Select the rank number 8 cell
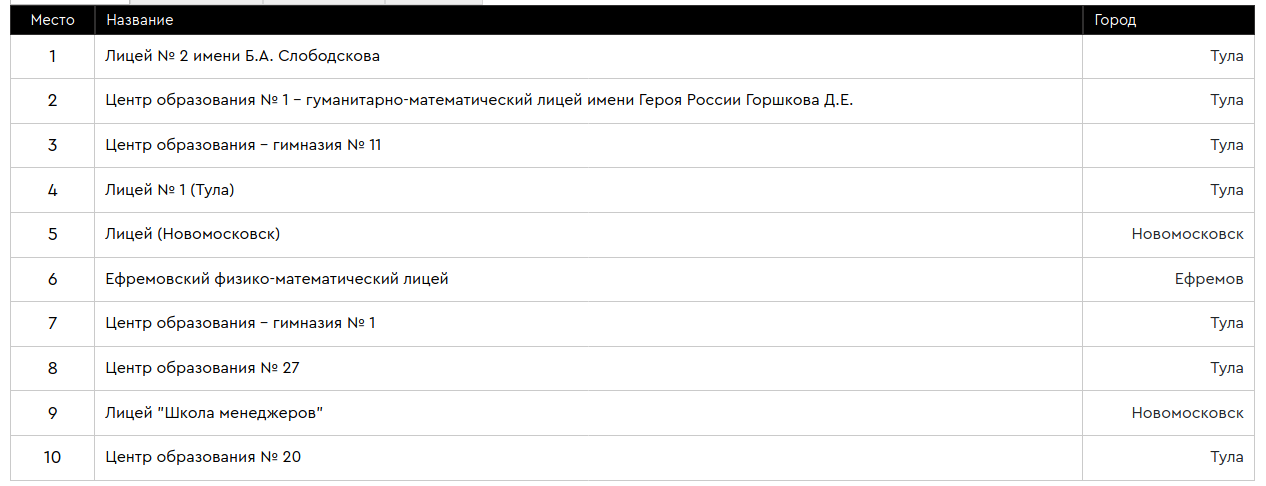This screenshot has height=486, width=1266. pyautogui.click(x=52, y=368)
